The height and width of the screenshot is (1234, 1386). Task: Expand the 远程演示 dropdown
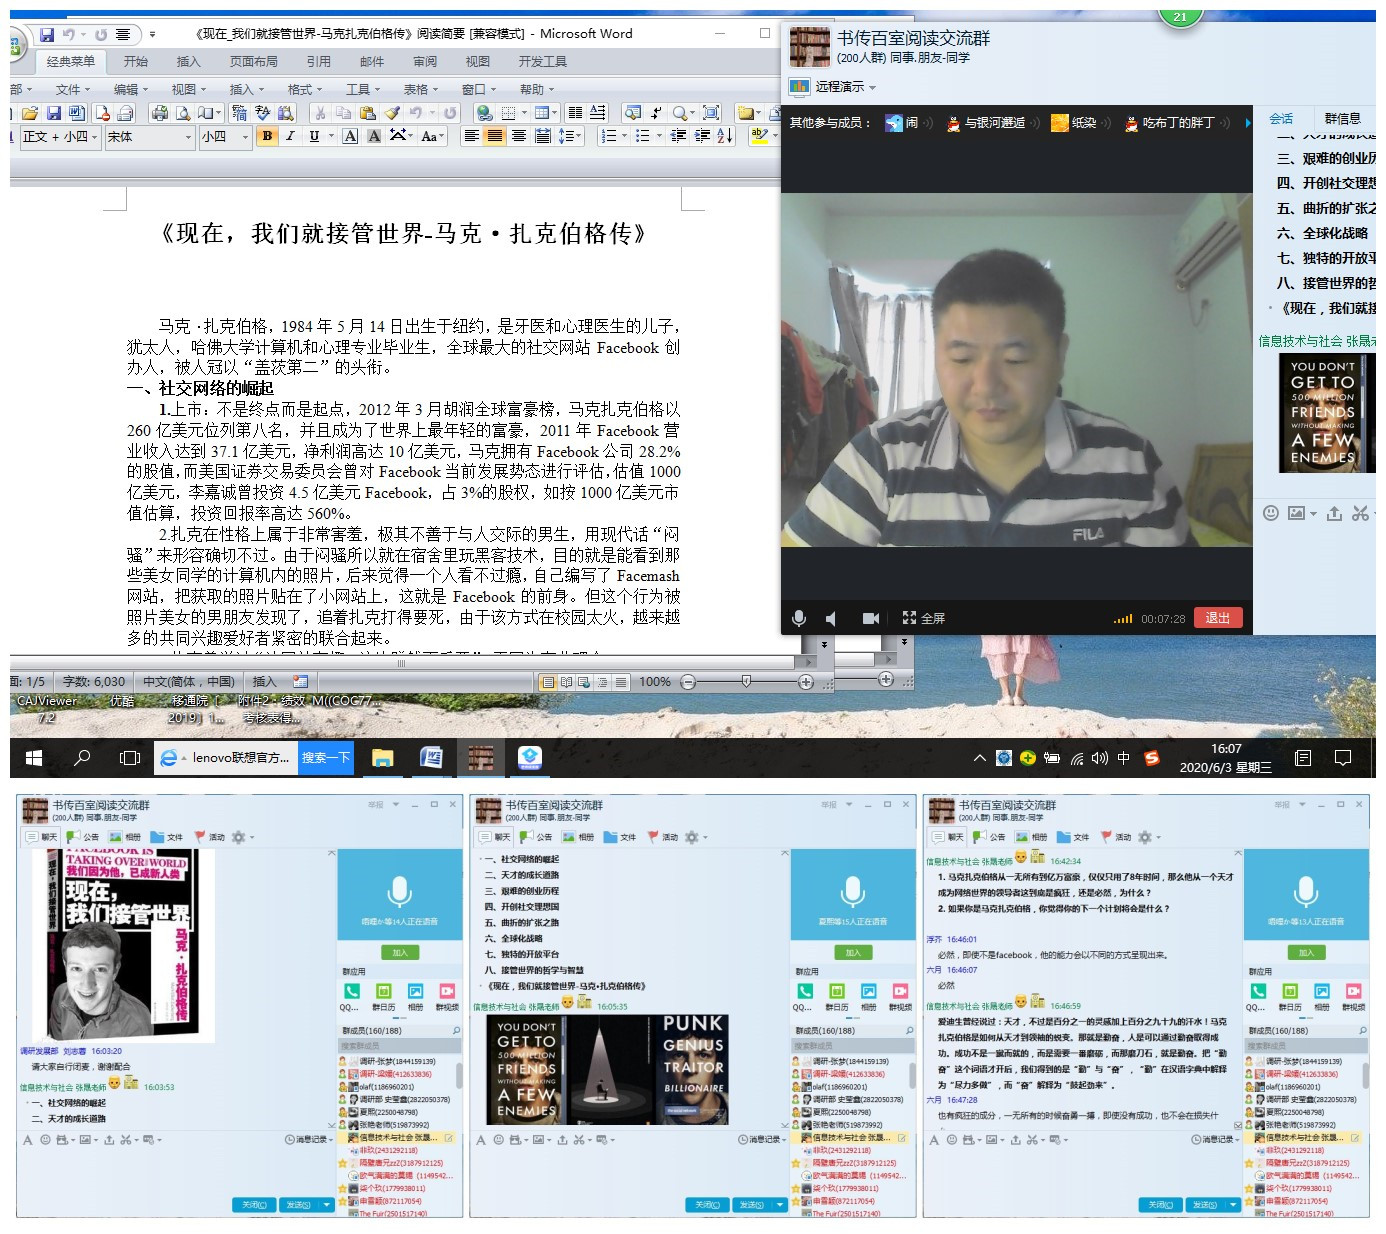(872, 87)
